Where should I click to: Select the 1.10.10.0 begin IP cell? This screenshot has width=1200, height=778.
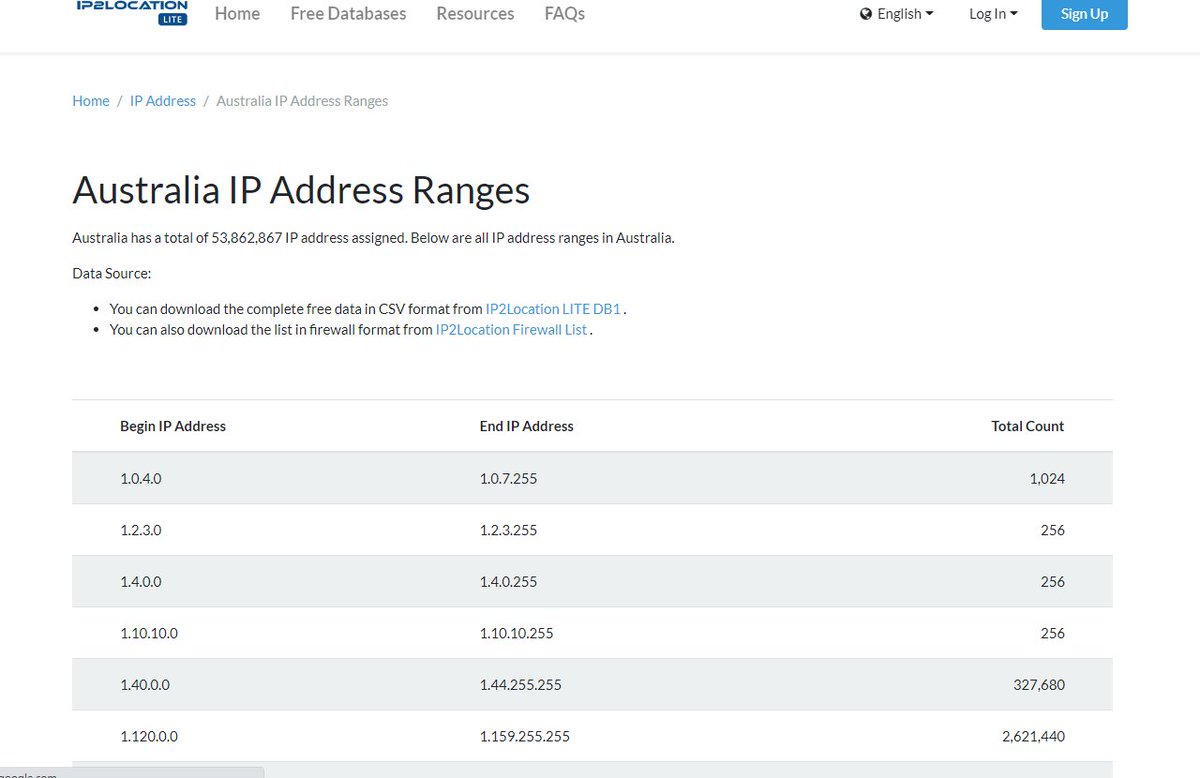click(149, 633)
